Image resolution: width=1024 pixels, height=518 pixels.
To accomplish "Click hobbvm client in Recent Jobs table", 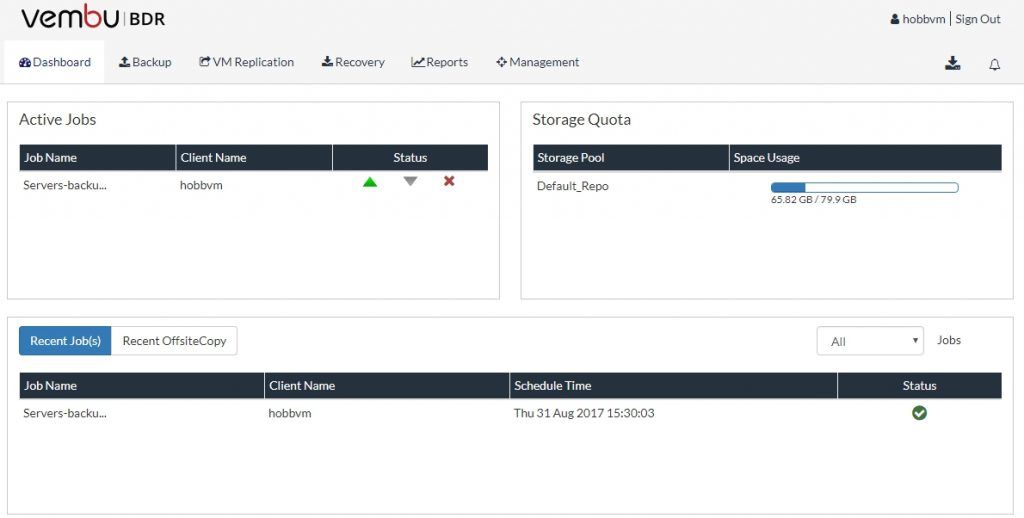I will pyautogui.click(x=290, y=413).
